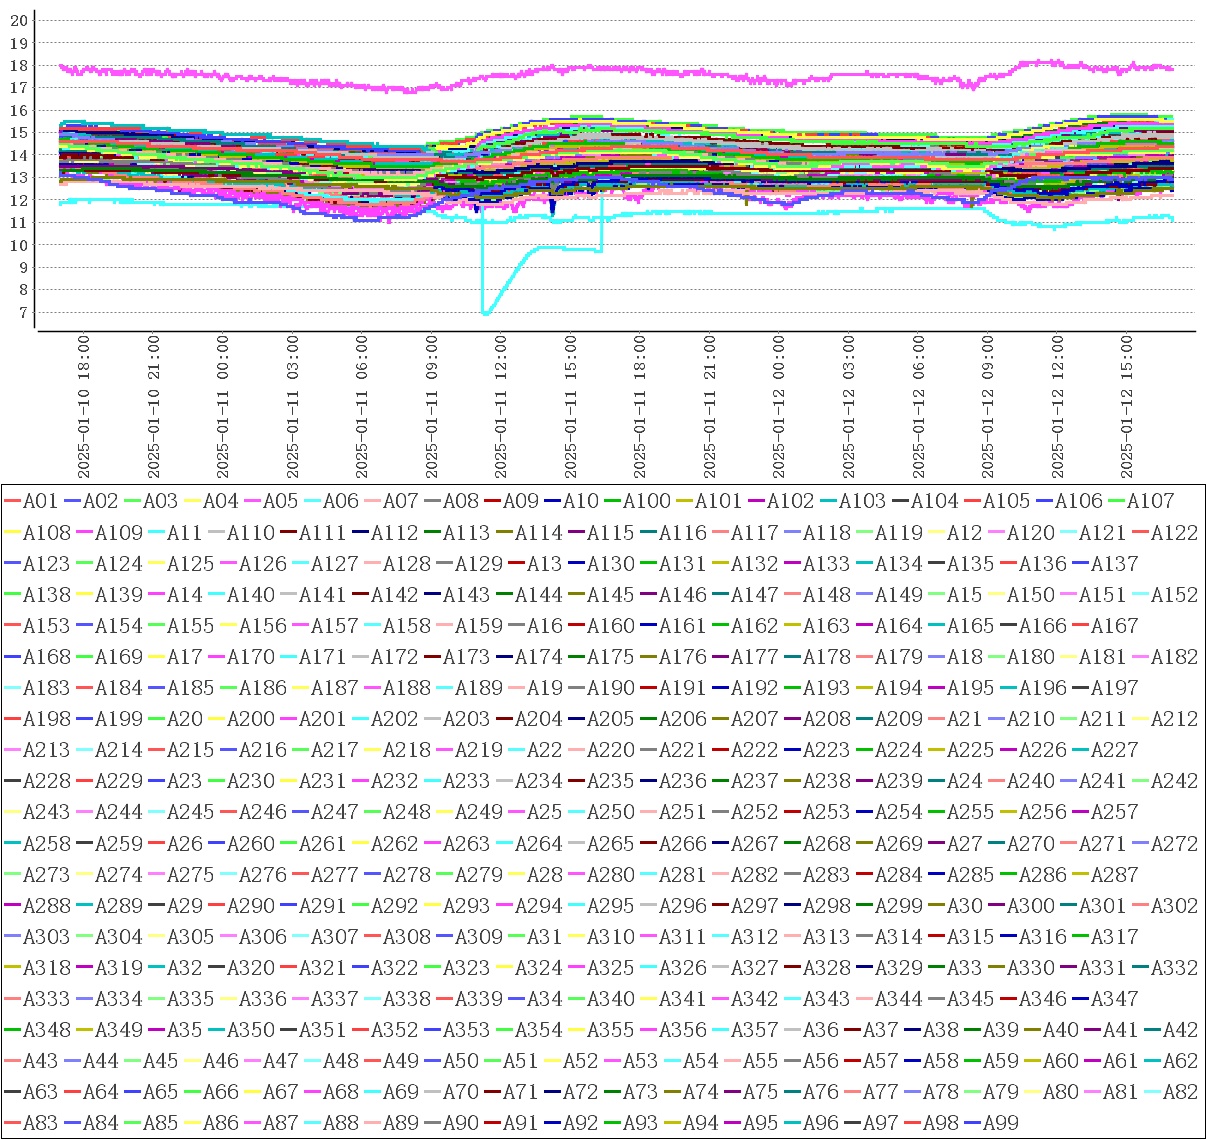Toggle series A302 in the legend
This screenshot has height=1140, width=1207.
pyautogui.click(x=1174, y=906)
